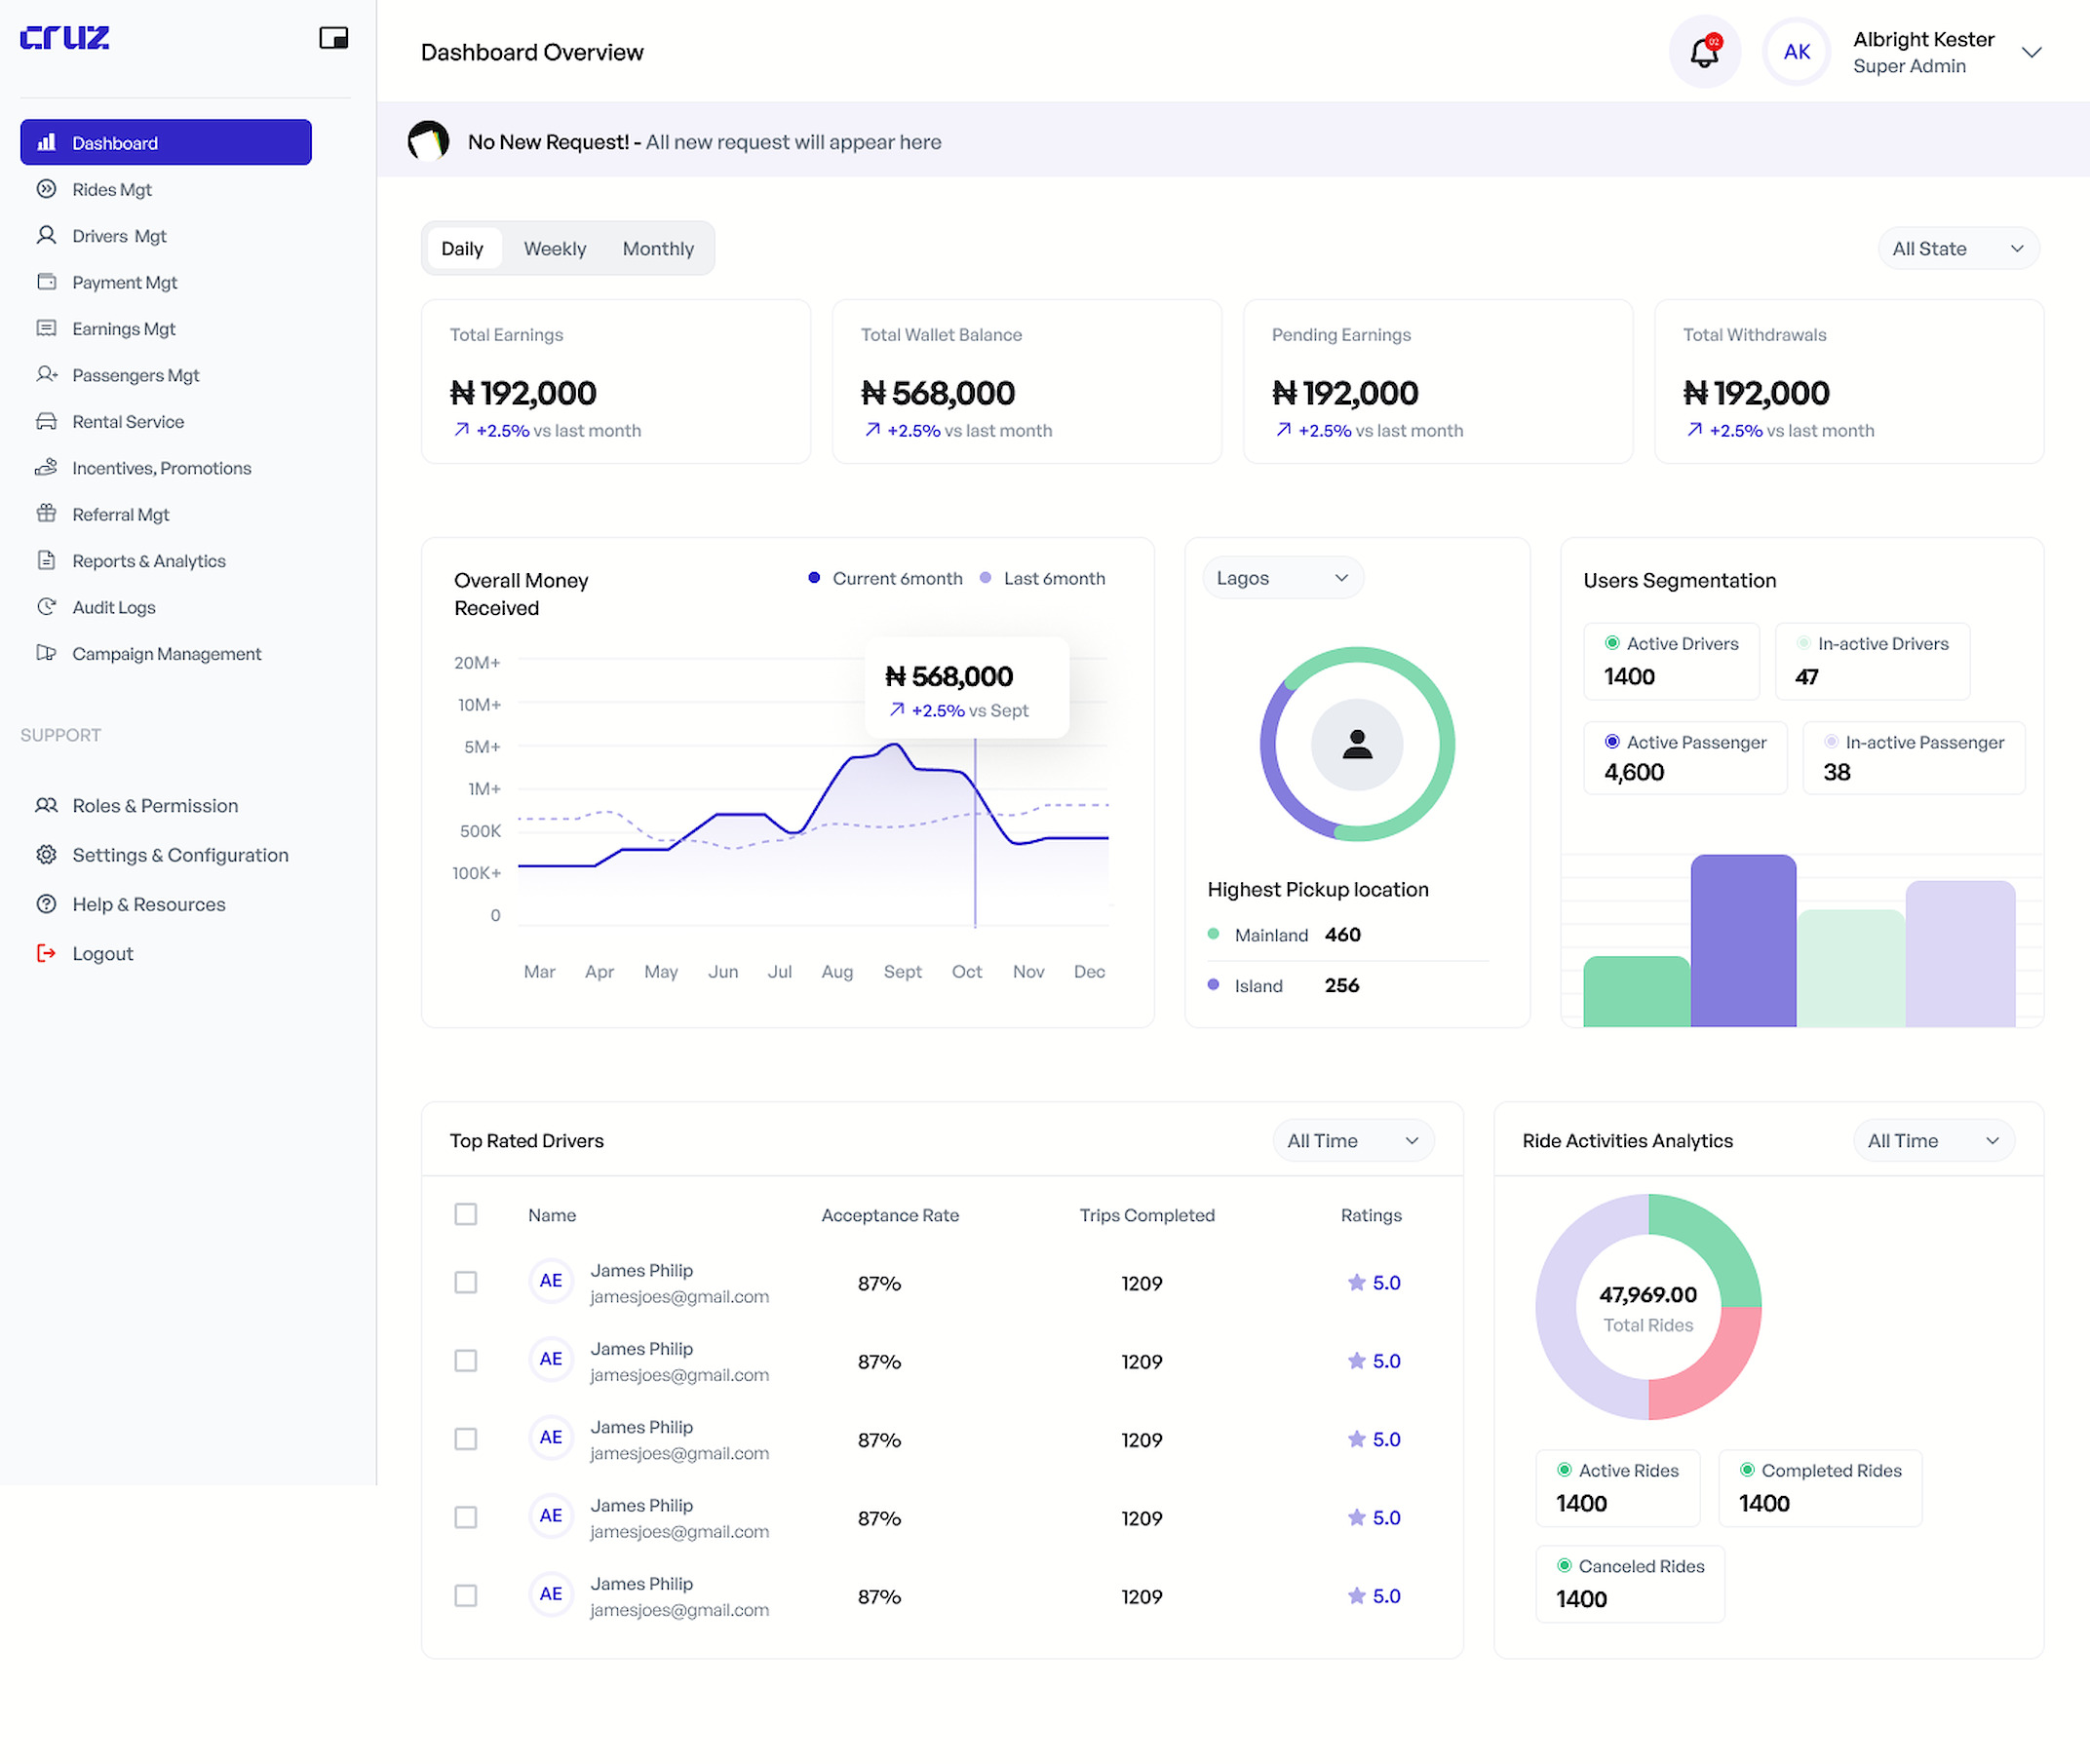The height and width of the screenshot is (1764, 2090).
Task: Click Reports & Analytics document icon
Action: pos(46,560)
